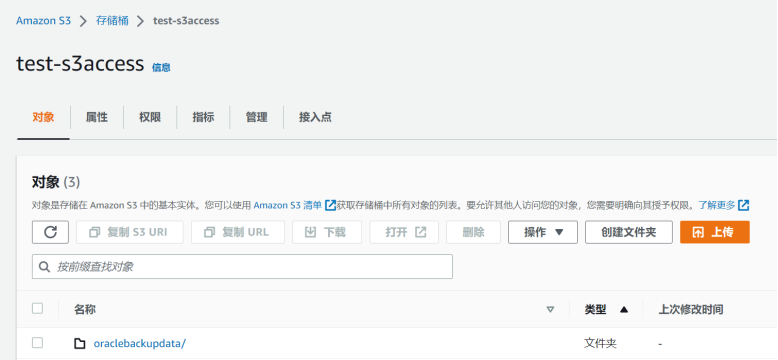
Task: Open the oraclebackupdata/ folder link
Action: pos(139,343)
